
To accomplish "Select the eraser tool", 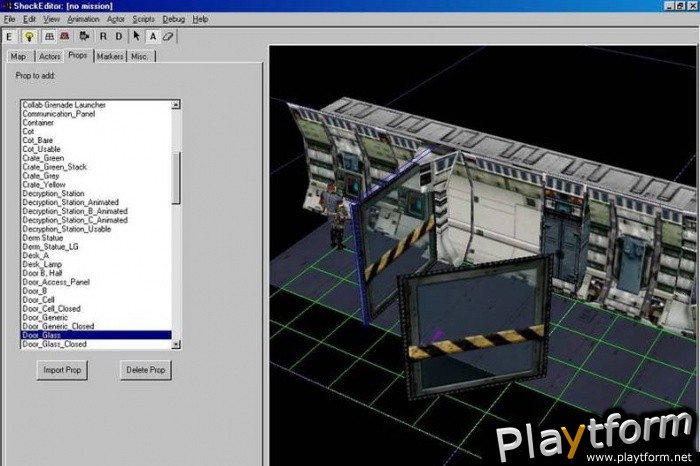I will 168,37.
